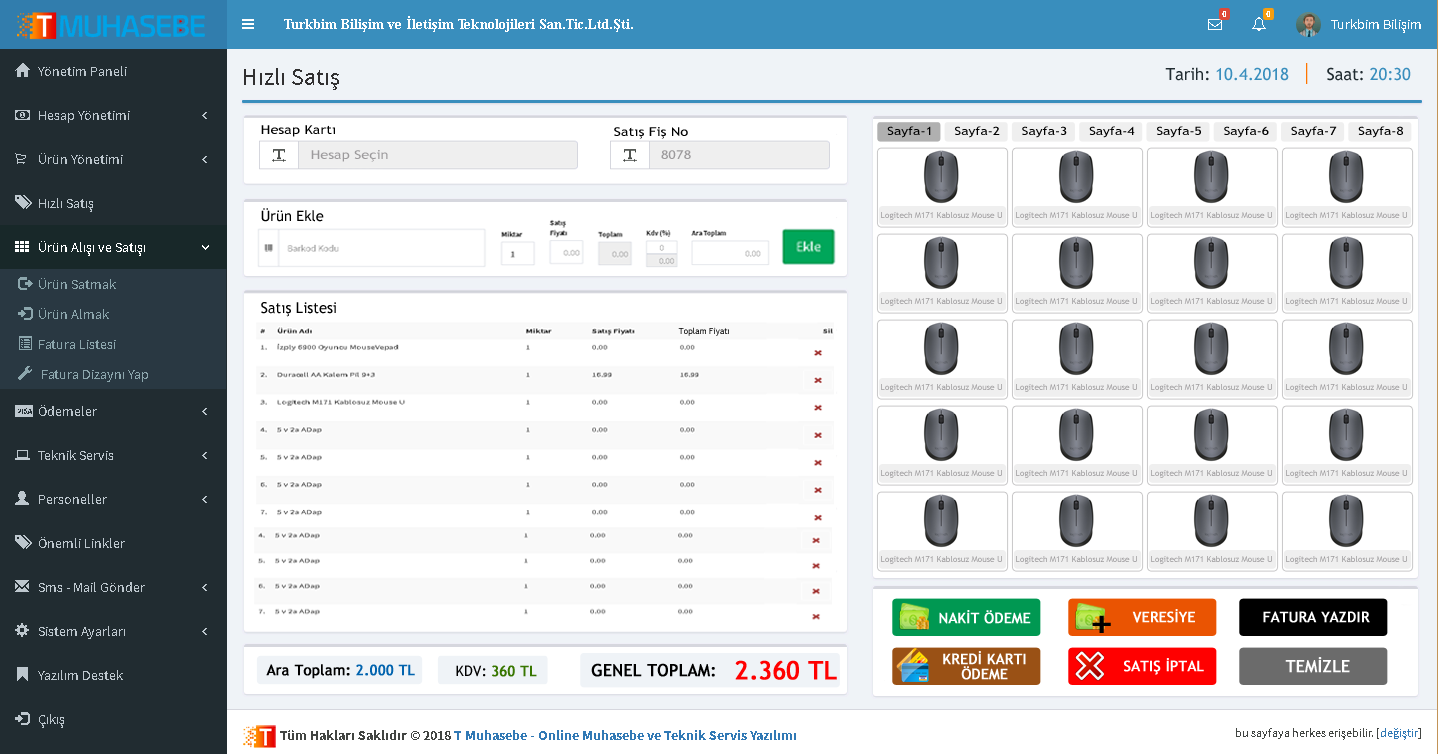
Task: Collapse the Ürün Alışı ve Satışı menu
Action: (113, 247)
